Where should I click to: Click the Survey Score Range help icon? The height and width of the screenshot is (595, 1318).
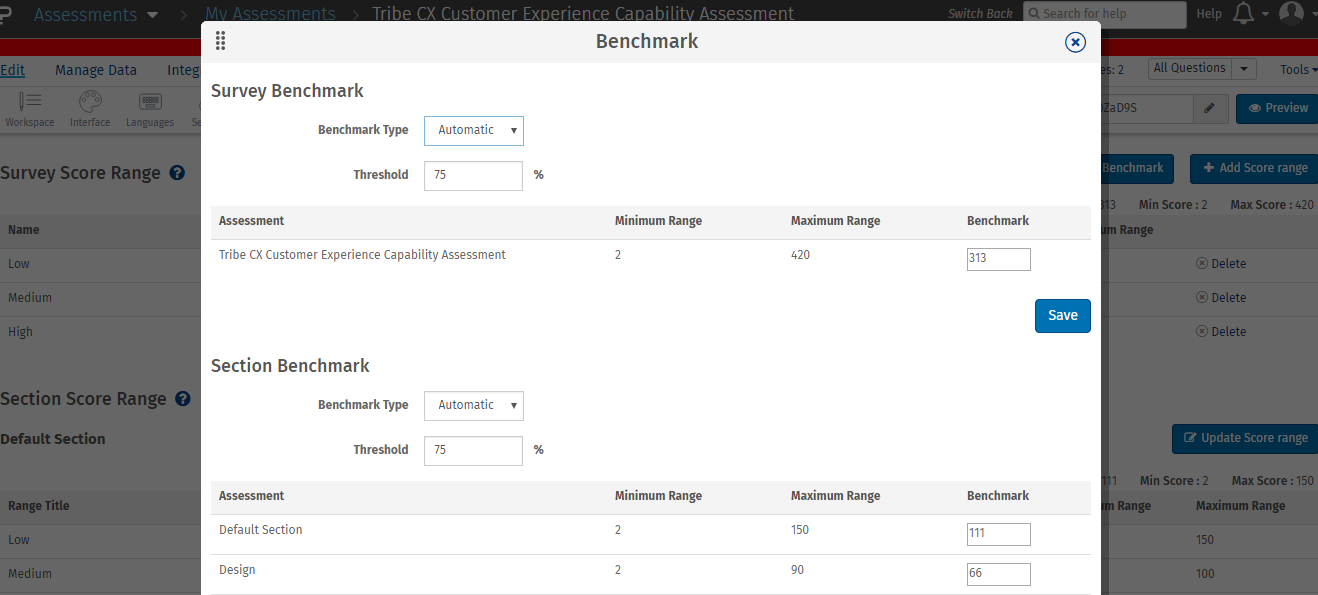tap(177, 173)
